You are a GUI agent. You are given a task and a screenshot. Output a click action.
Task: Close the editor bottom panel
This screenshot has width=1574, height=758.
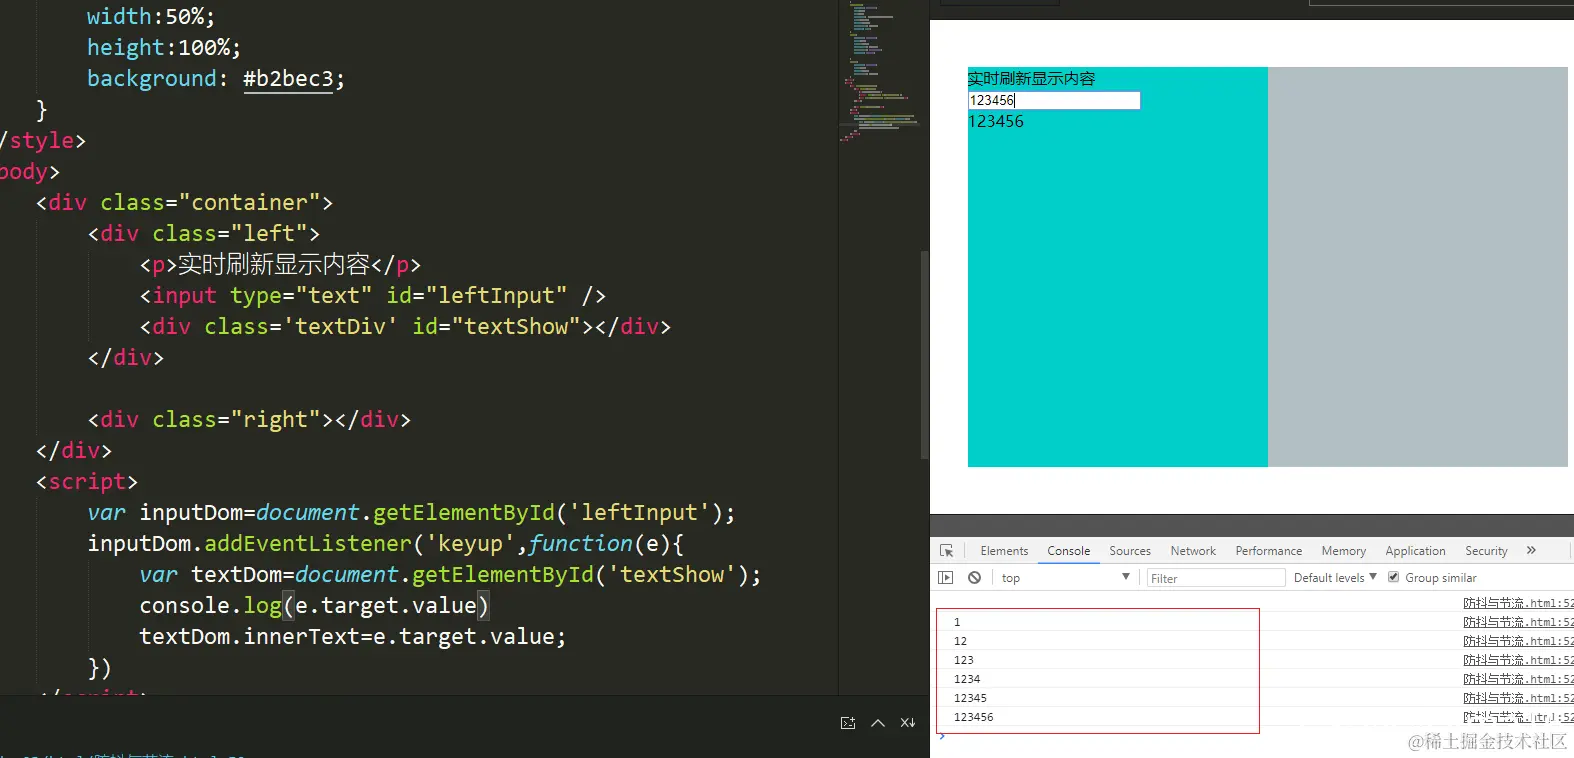point(908,723)
